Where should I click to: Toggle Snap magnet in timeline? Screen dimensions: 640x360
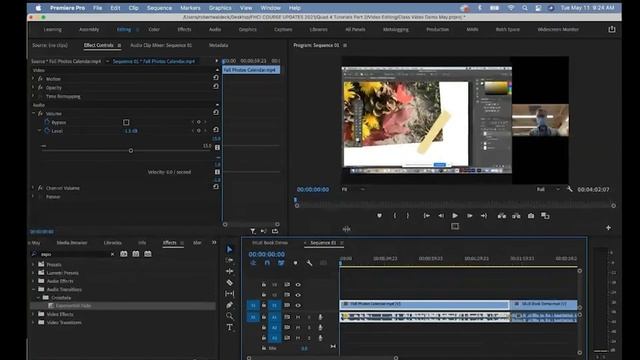point(267,263)
